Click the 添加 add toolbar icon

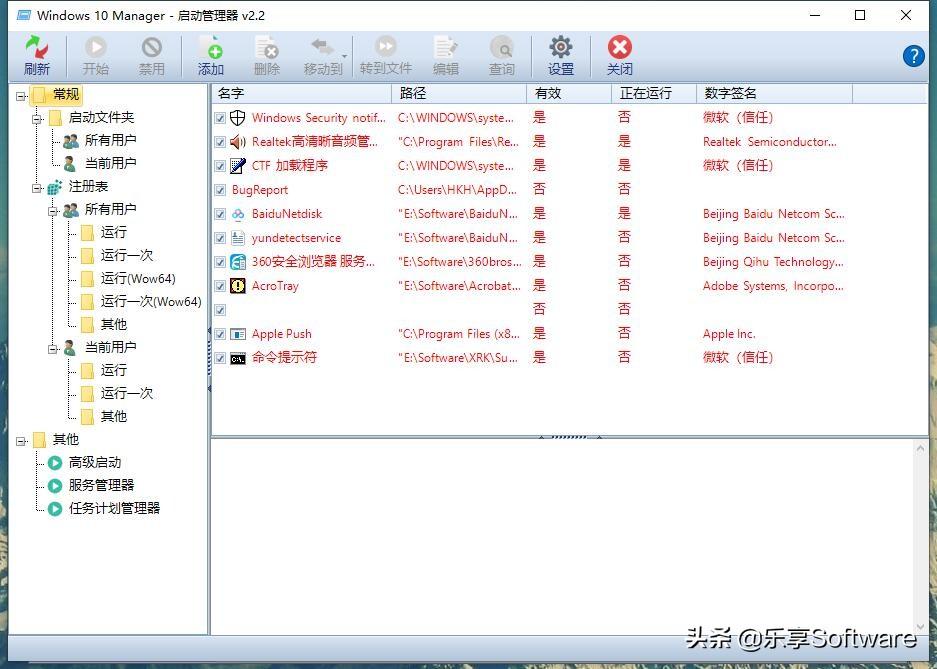[x=210, y=47]
